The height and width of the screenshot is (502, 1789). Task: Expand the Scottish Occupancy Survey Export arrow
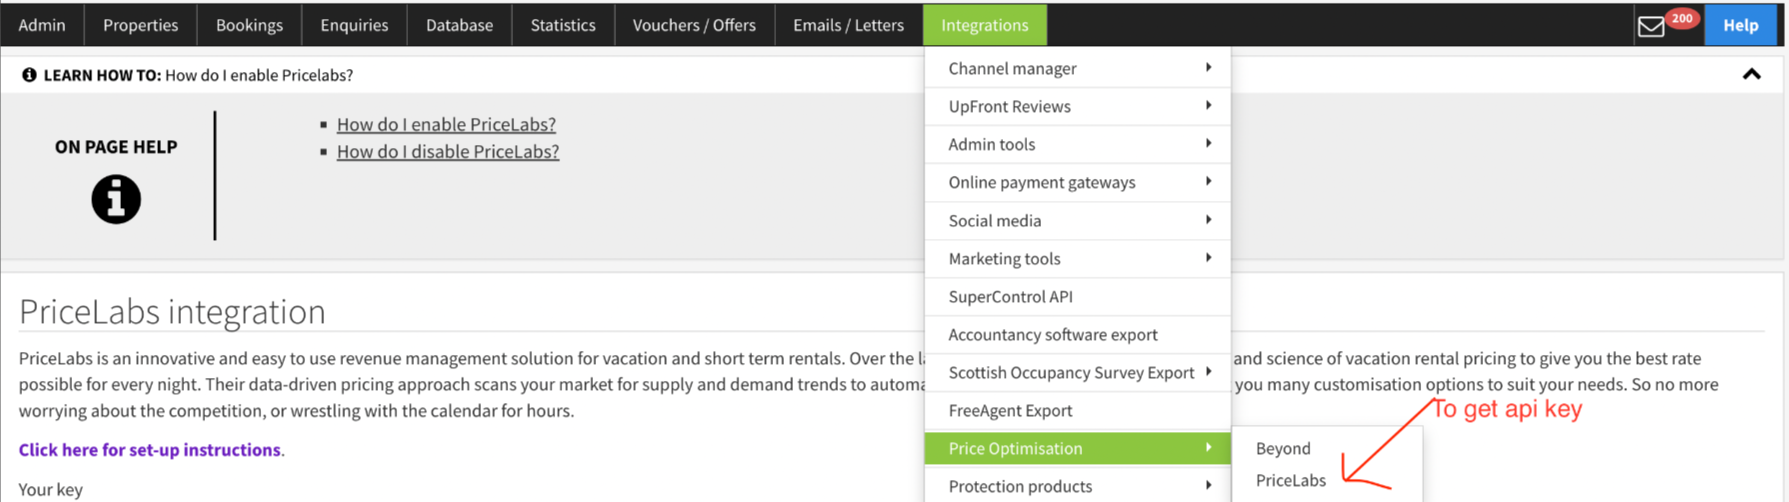(1208, 371)
